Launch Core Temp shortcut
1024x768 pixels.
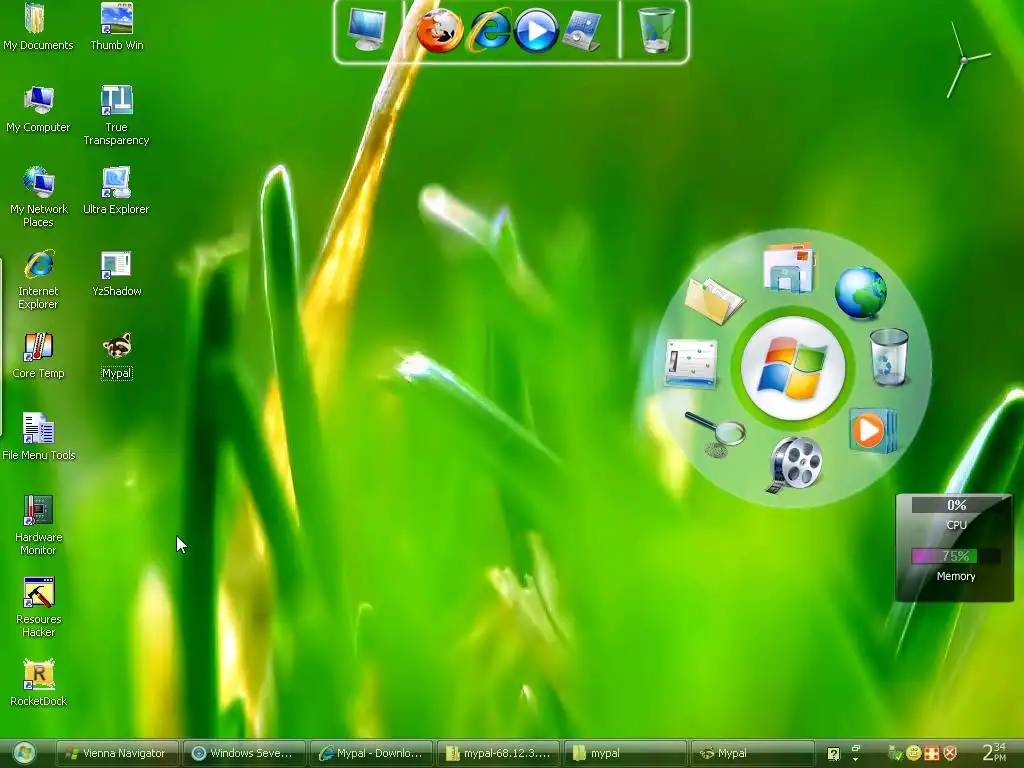coord(38,356)
